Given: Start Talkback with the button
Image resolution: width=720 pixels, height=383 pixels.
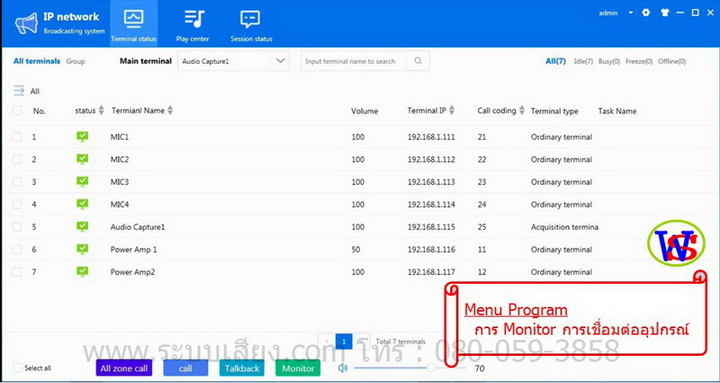Looking at the screenshot, I should click(242, 368).
